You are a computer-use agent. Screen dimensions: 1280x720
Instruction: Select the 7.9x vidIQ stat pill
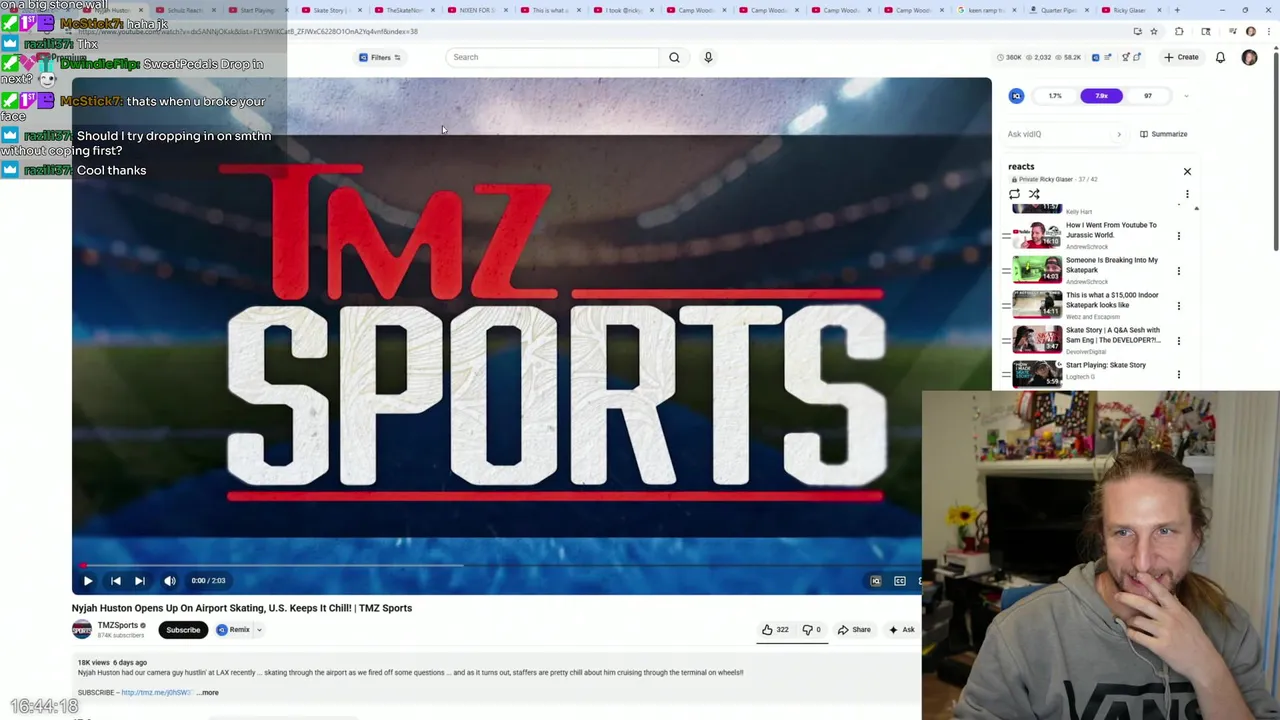click(x=1101, y=96)
